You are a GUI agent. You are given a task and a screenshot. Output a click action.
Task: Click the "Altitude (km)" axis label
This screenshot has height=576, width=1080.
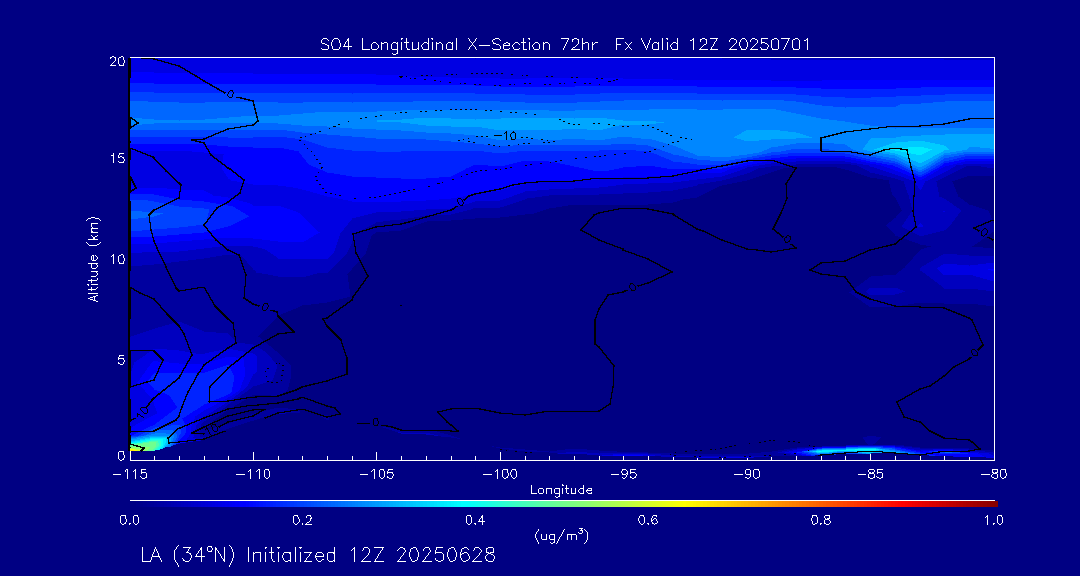click(93, 258)
